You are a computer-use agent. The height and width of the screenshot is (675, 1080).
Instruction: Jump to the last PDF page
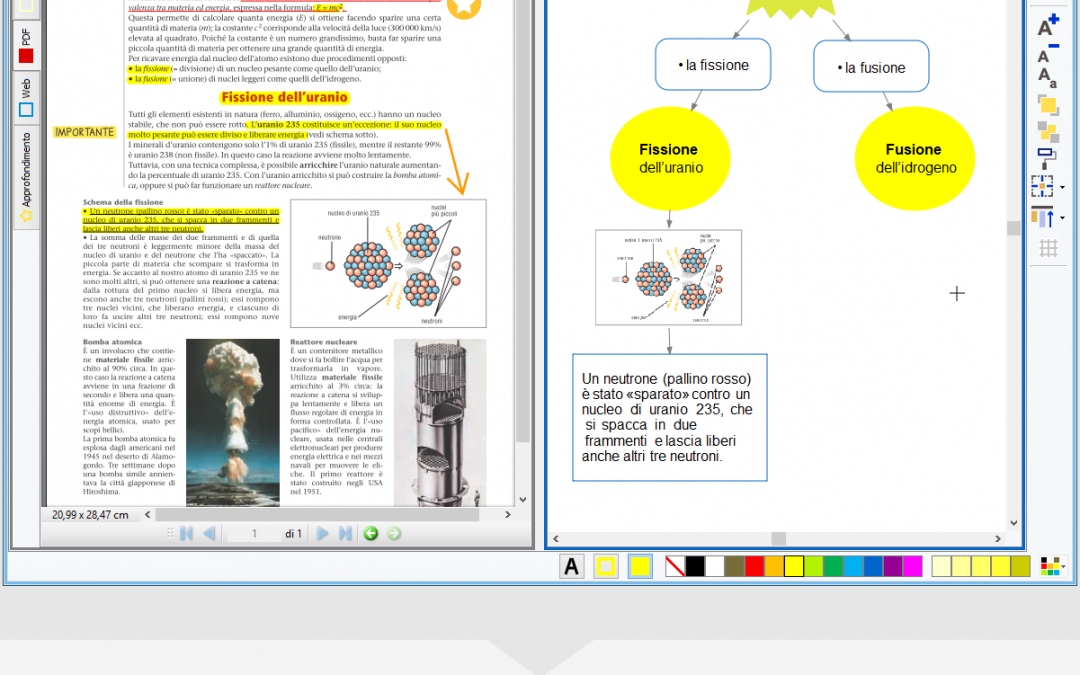pyautogui.click(x=345, y=534)
